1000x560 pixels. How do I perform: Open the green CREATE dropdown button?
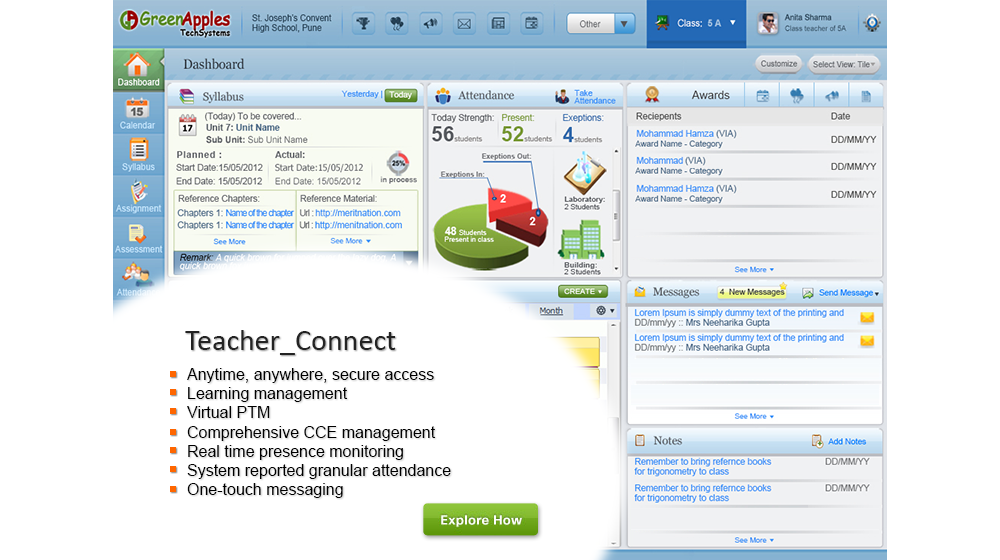(x=583, y=292)
